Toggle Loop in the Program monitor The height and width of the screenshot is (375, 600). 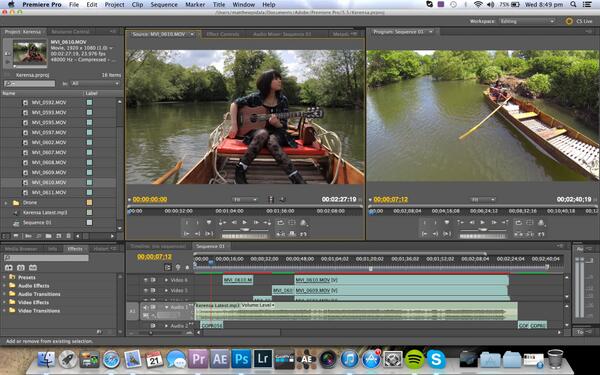click(x=518, y=222)
